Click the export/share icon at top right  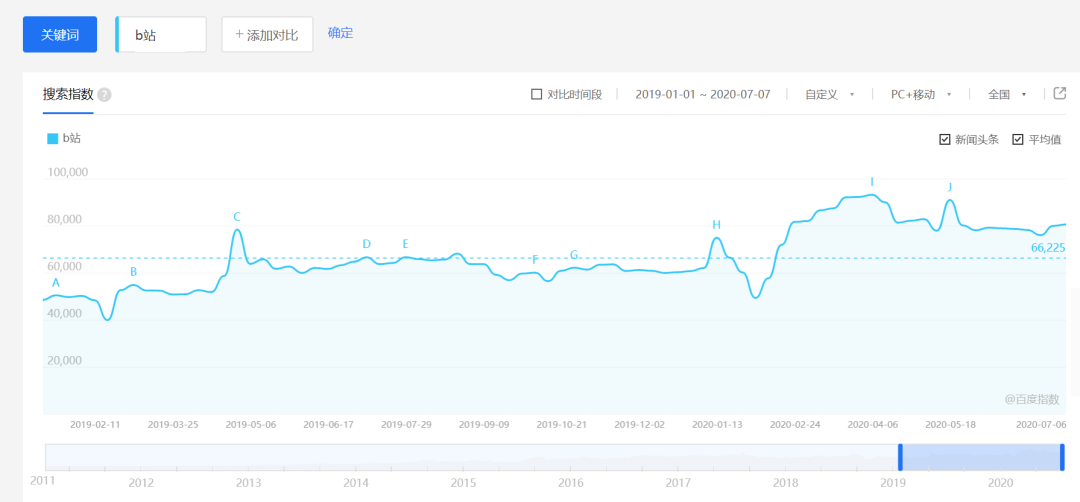point(1060,94)
